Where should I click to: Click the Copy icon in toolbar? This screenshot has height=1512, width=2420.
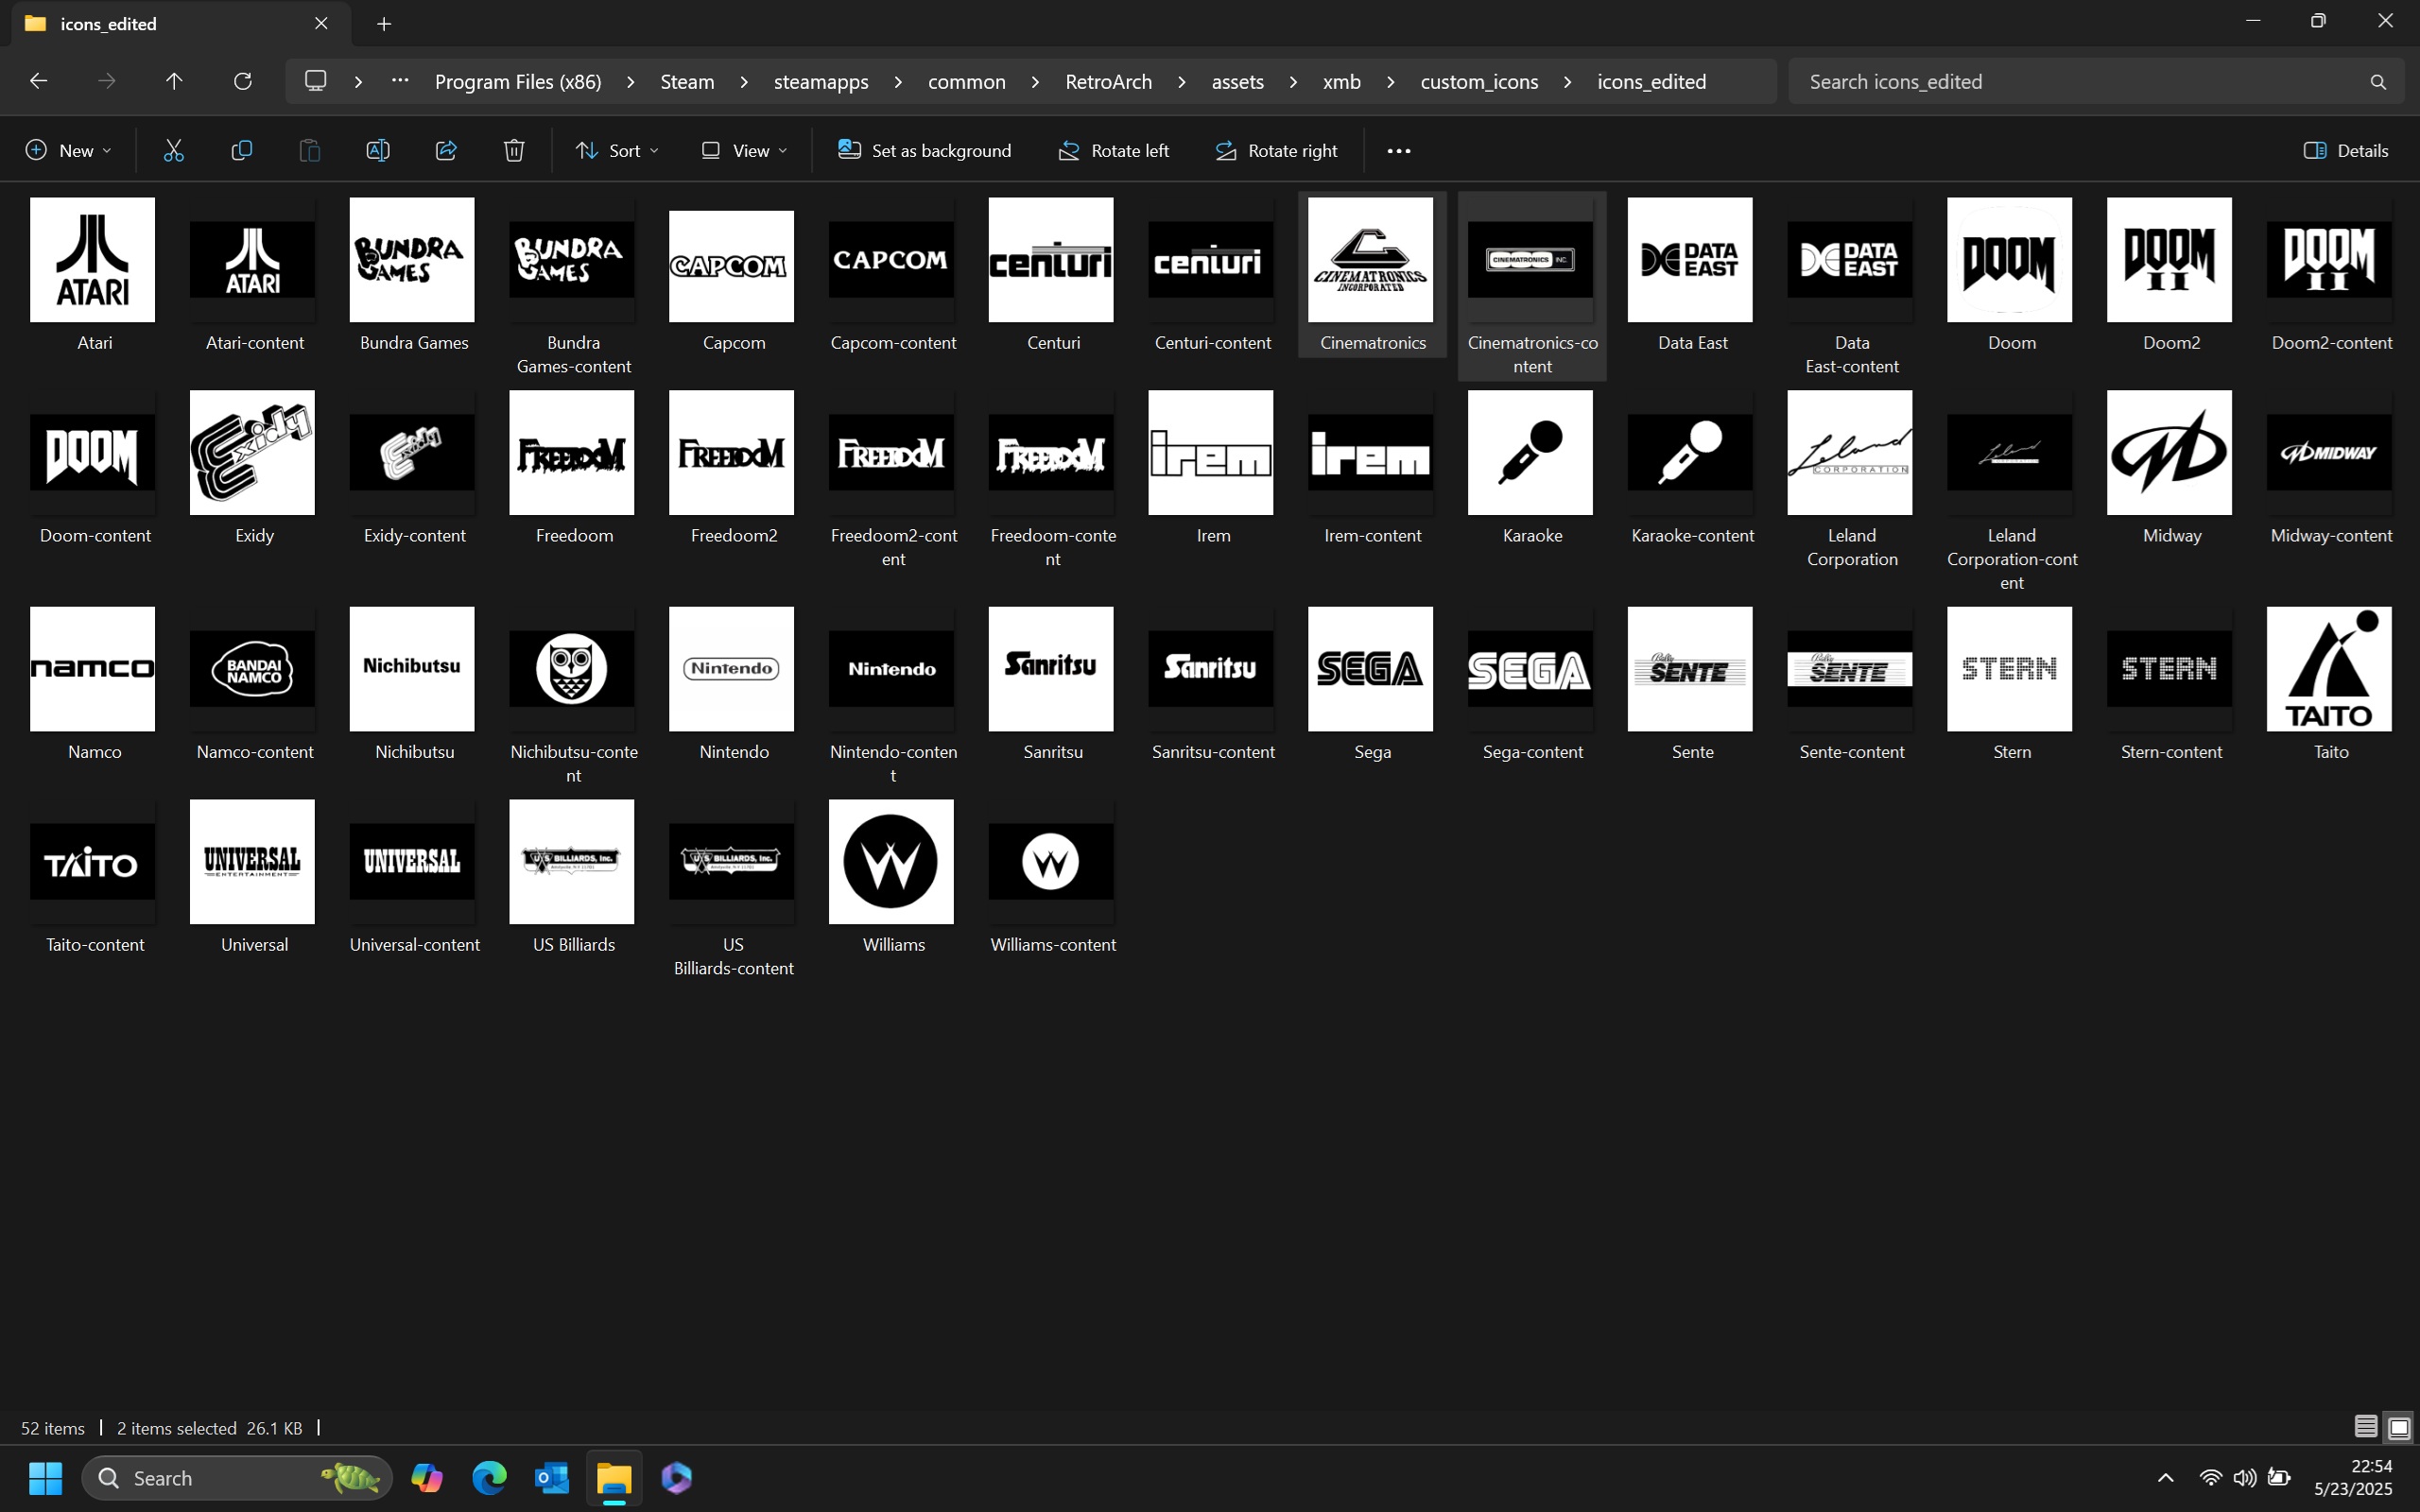click(x=241, y=151)
